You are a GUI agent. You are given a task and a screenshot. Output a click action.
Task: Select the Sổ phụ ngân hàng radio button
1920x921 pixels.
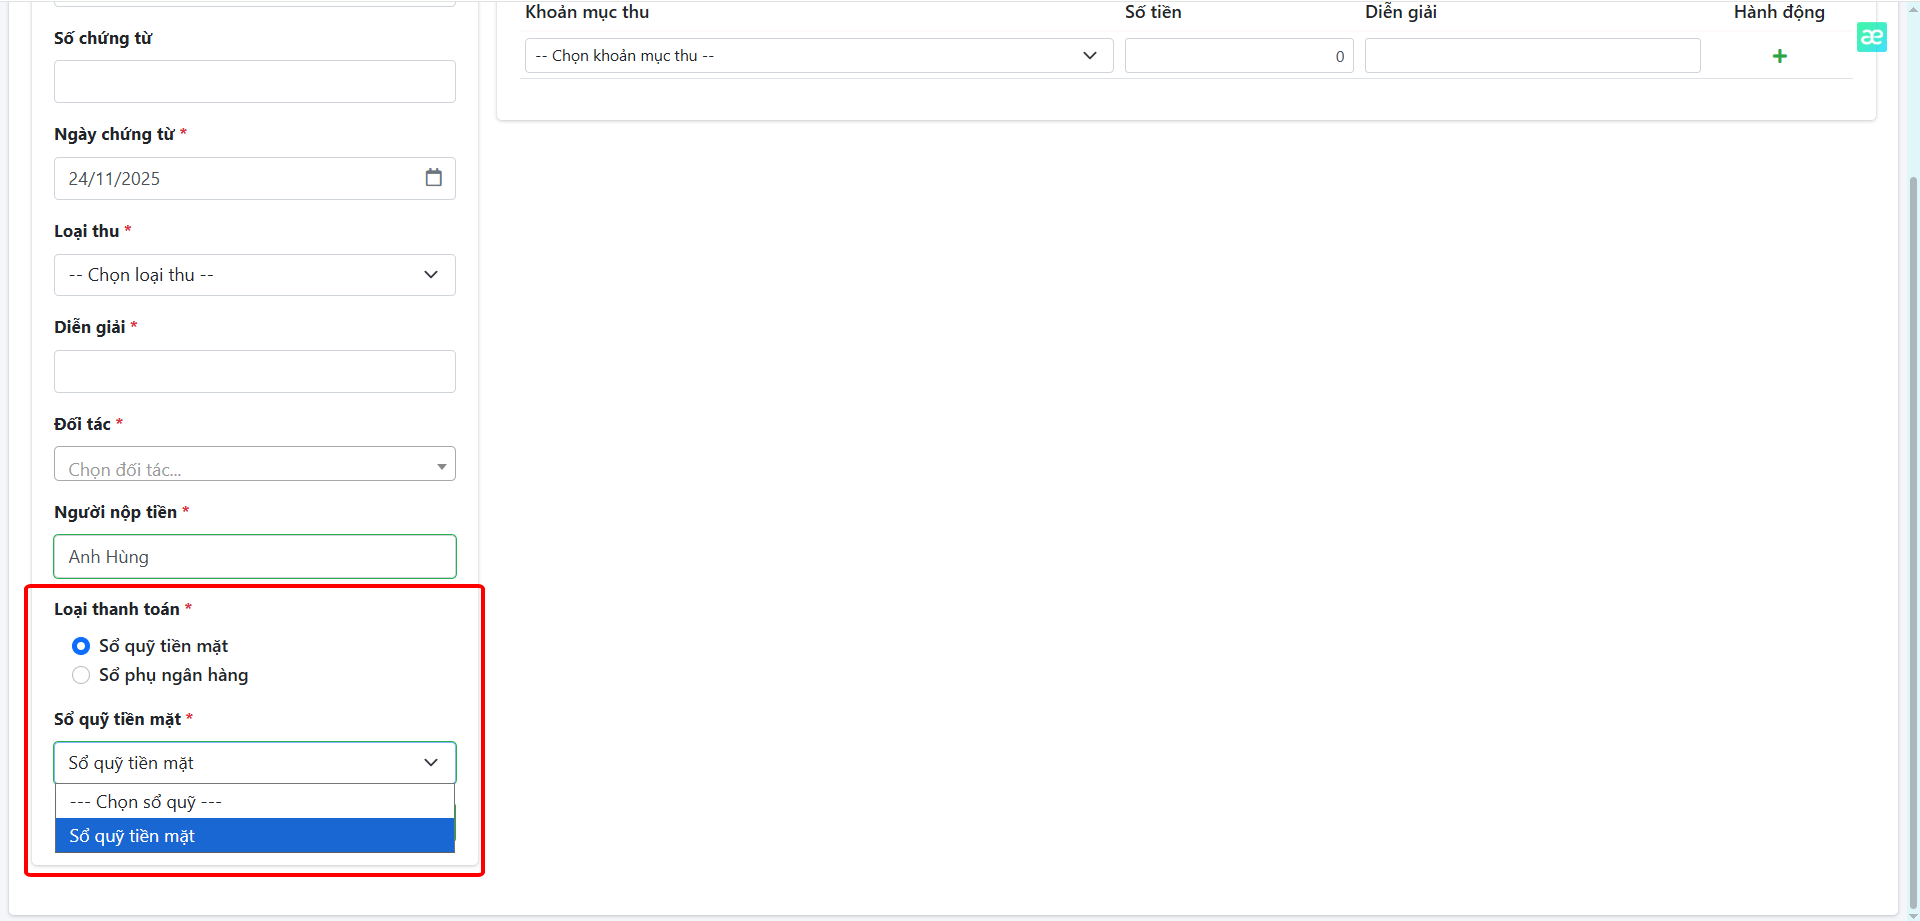81,675
